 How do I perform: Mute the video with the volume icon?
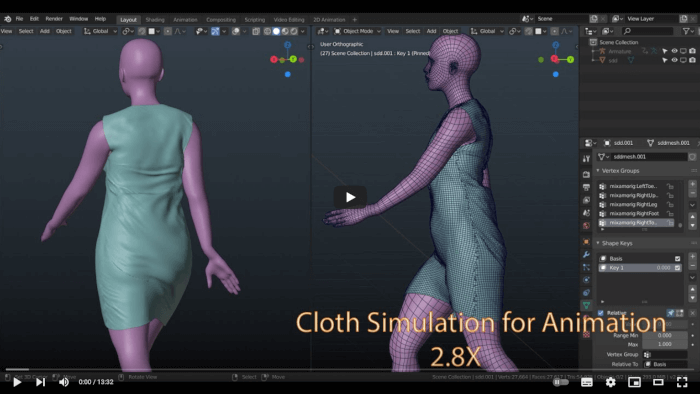pos(64,382)
